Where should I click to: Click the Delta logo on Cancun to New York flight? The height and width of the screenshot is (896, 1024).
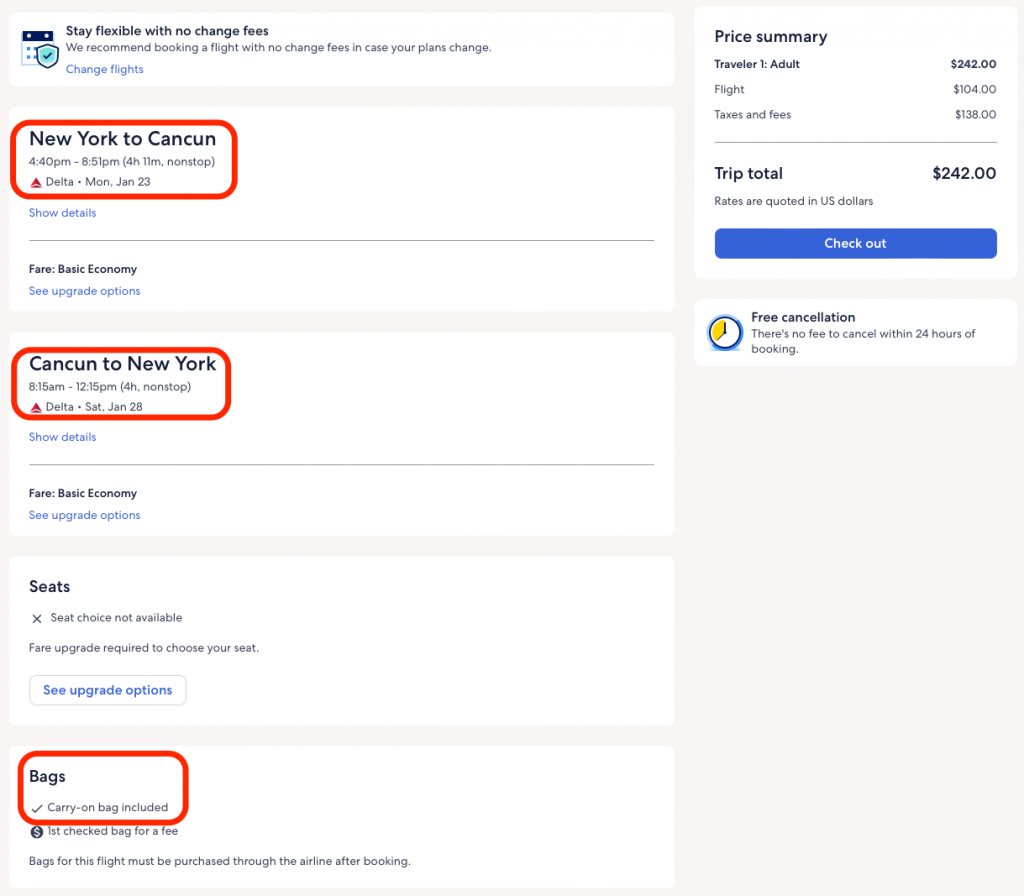36,407
